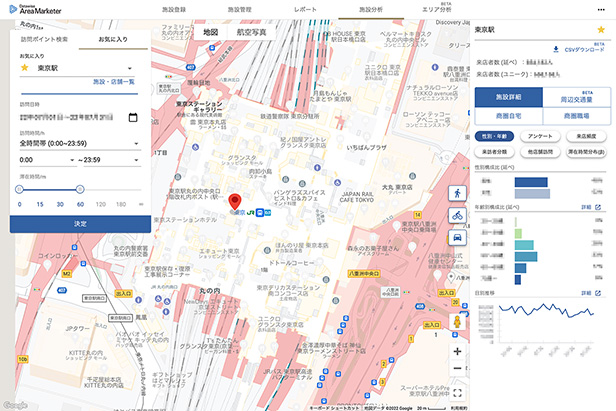Click the JR station icon near pin
This screenshot has width=616, height=411.
click(250, 213)
